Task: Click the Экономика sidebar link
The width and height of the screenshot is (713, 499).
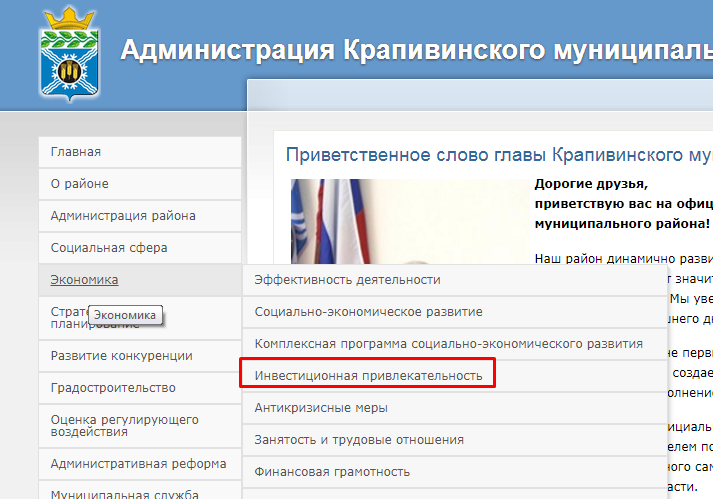Action: pos(84,280)
